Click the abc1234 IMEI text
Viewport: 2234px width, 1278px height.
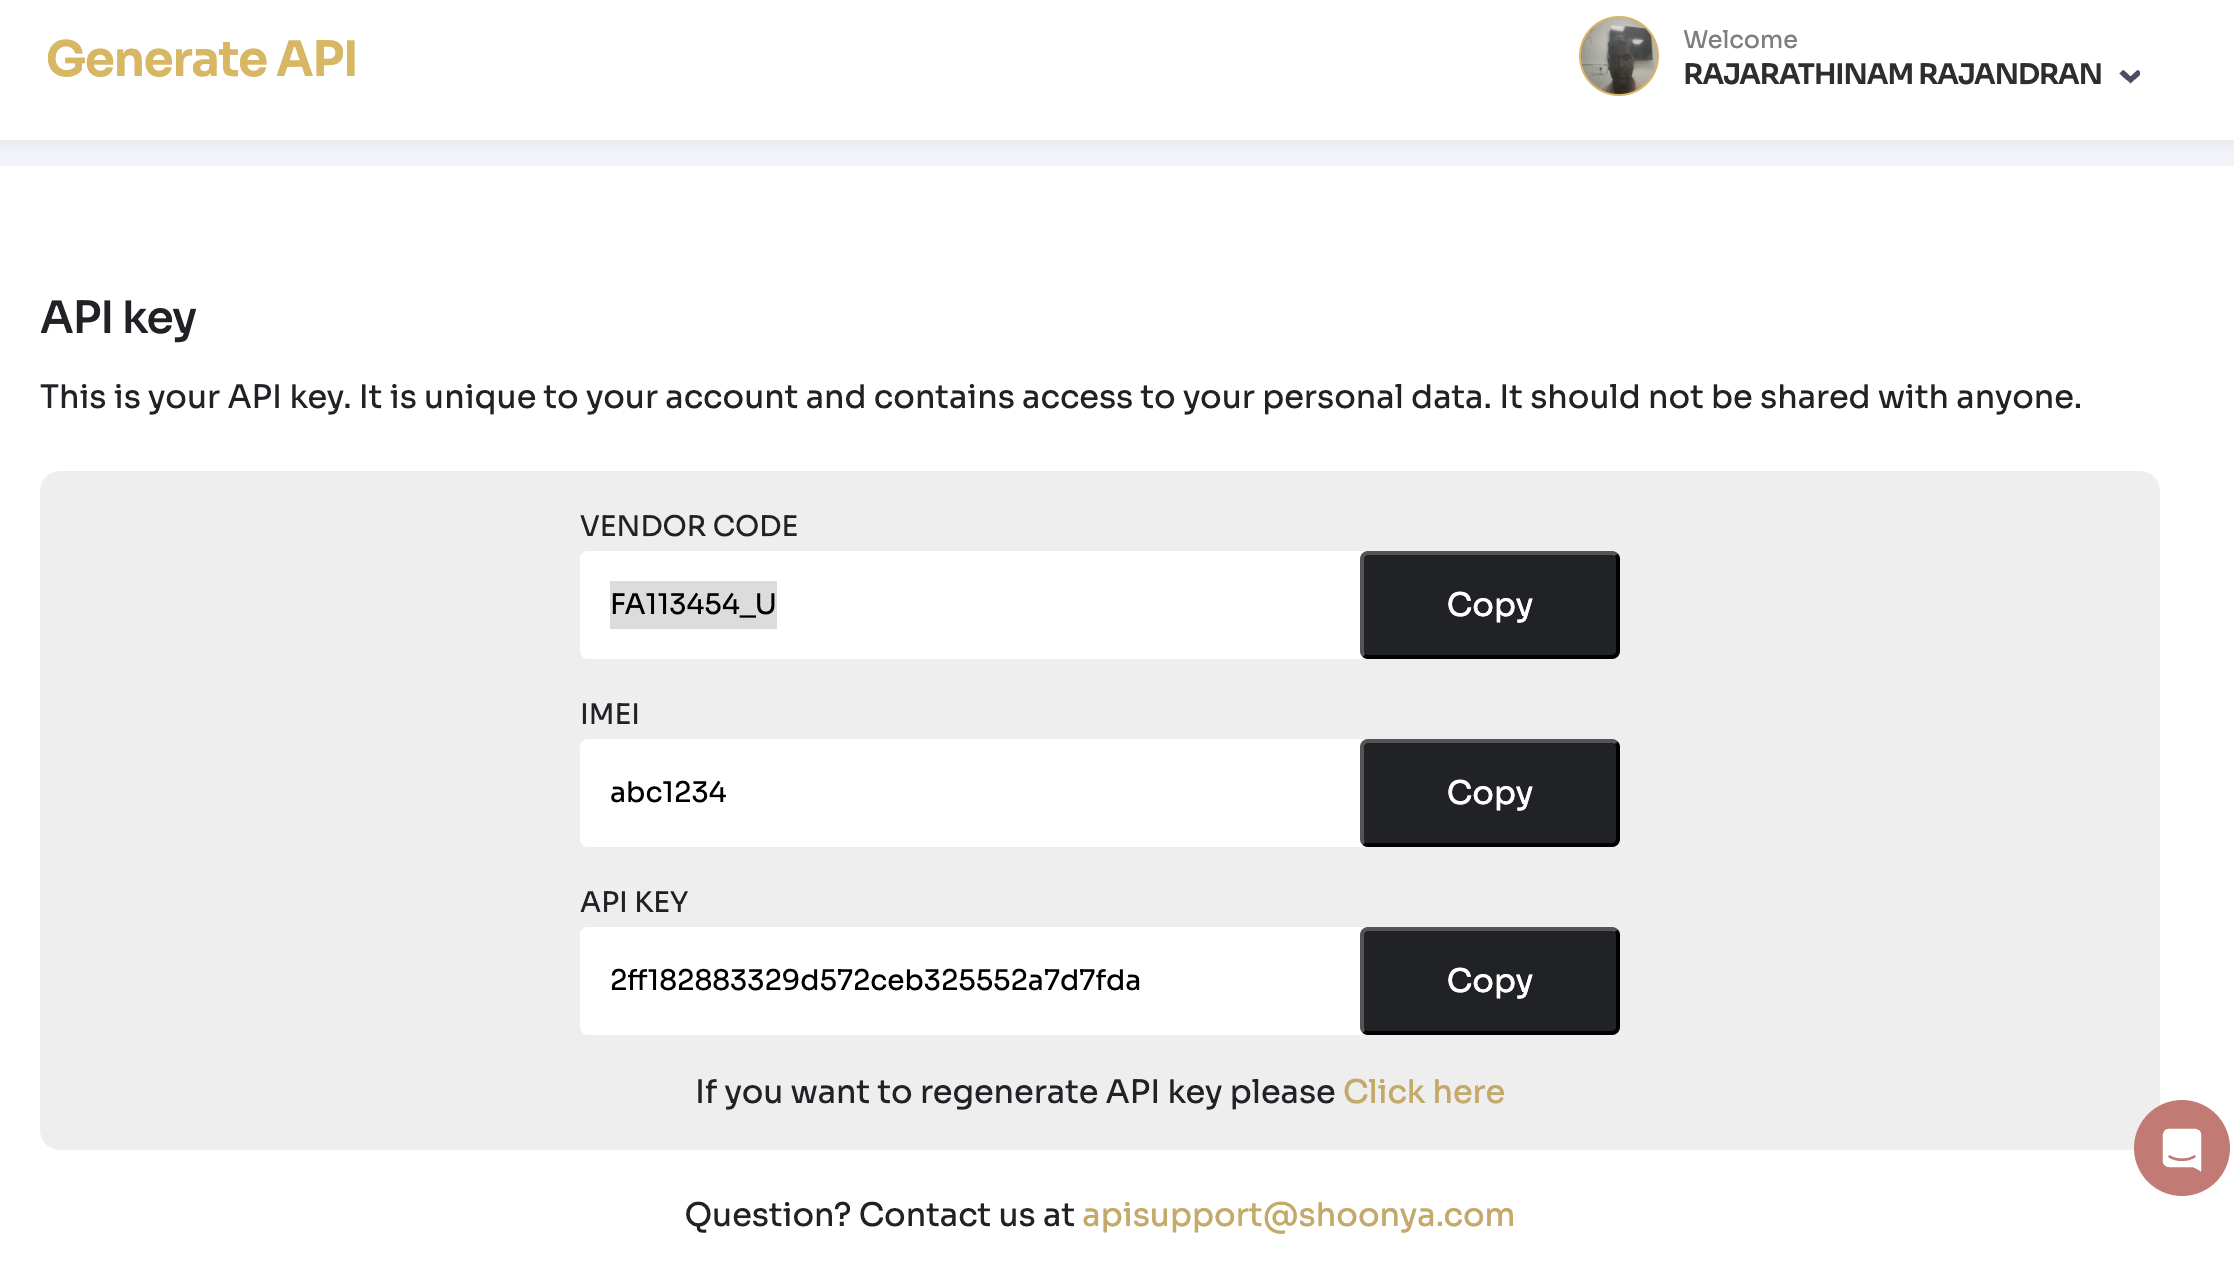click(668, 792)
